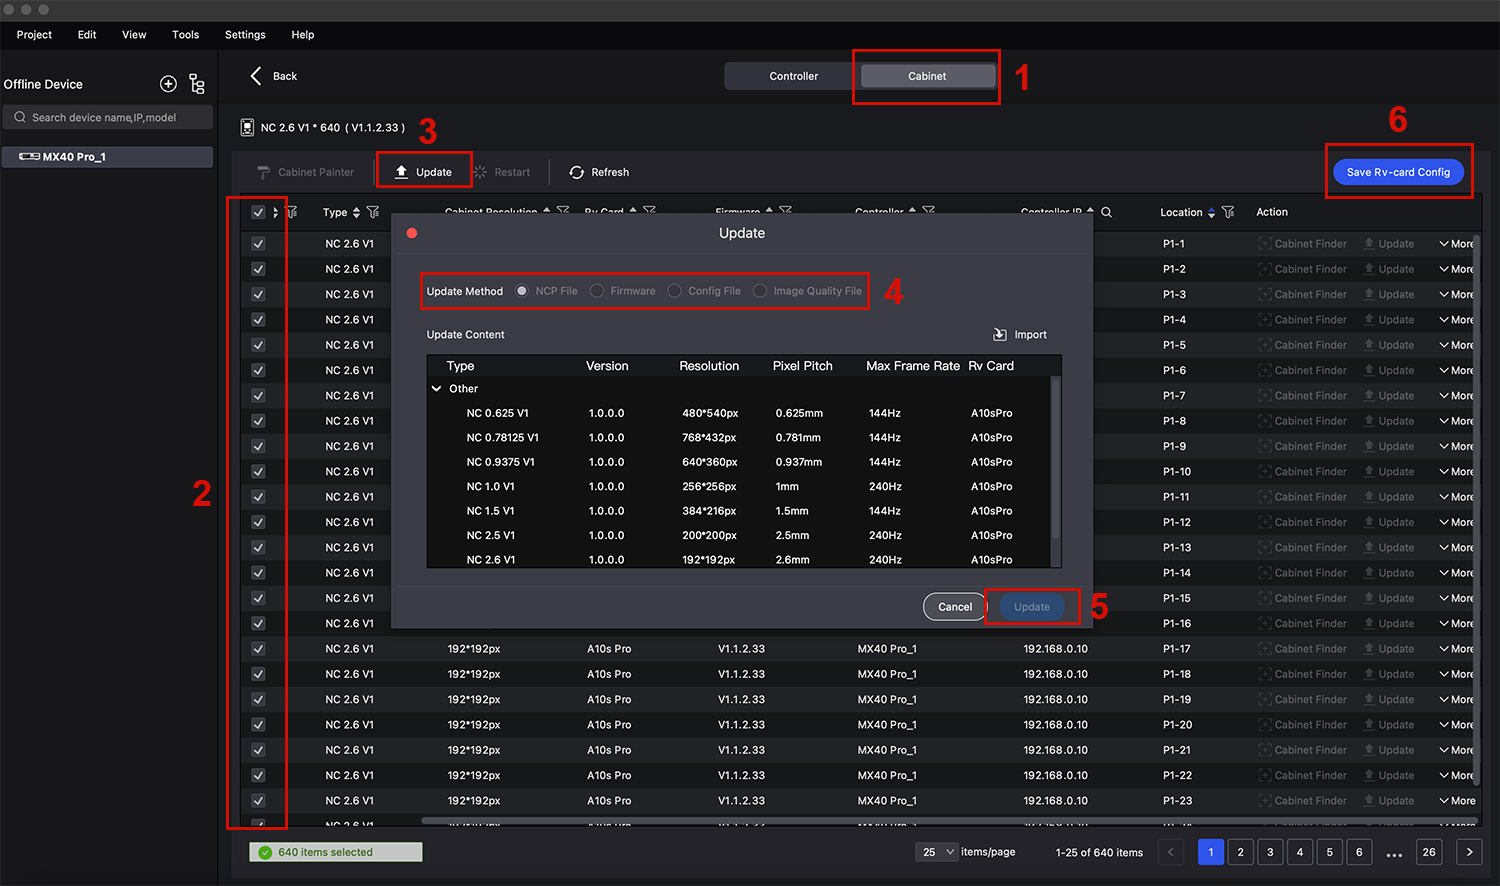Image resolution: width=1500 pixels, height=886 pixels.
Task: Click the sort arrows on Location column
Action: pos(1210,212)
